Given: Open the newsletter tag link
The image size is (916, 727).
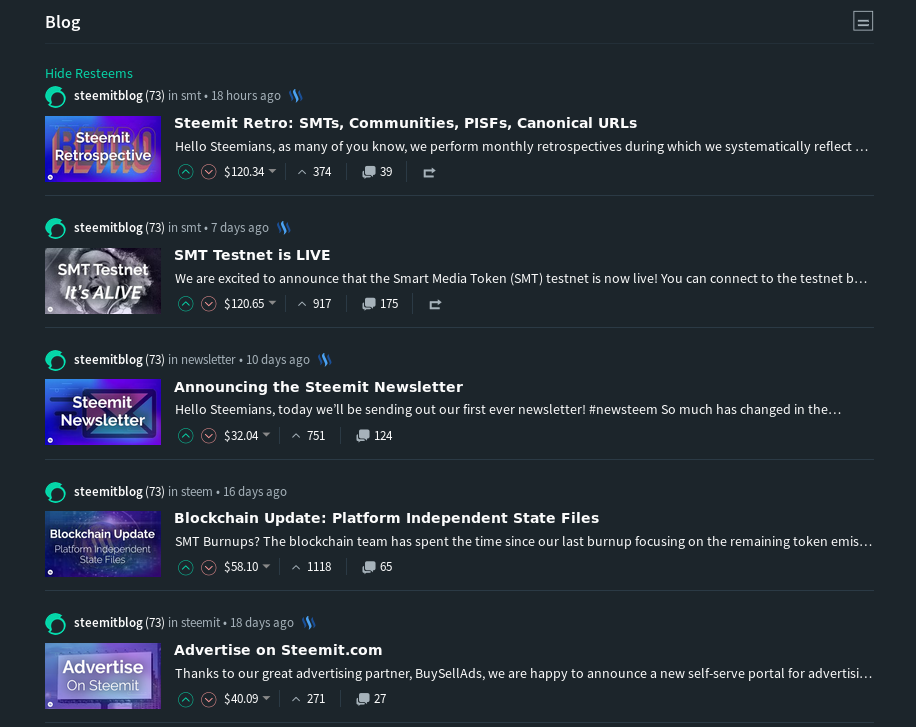Looking at the screenshot, I should click(x=208, y=359).
